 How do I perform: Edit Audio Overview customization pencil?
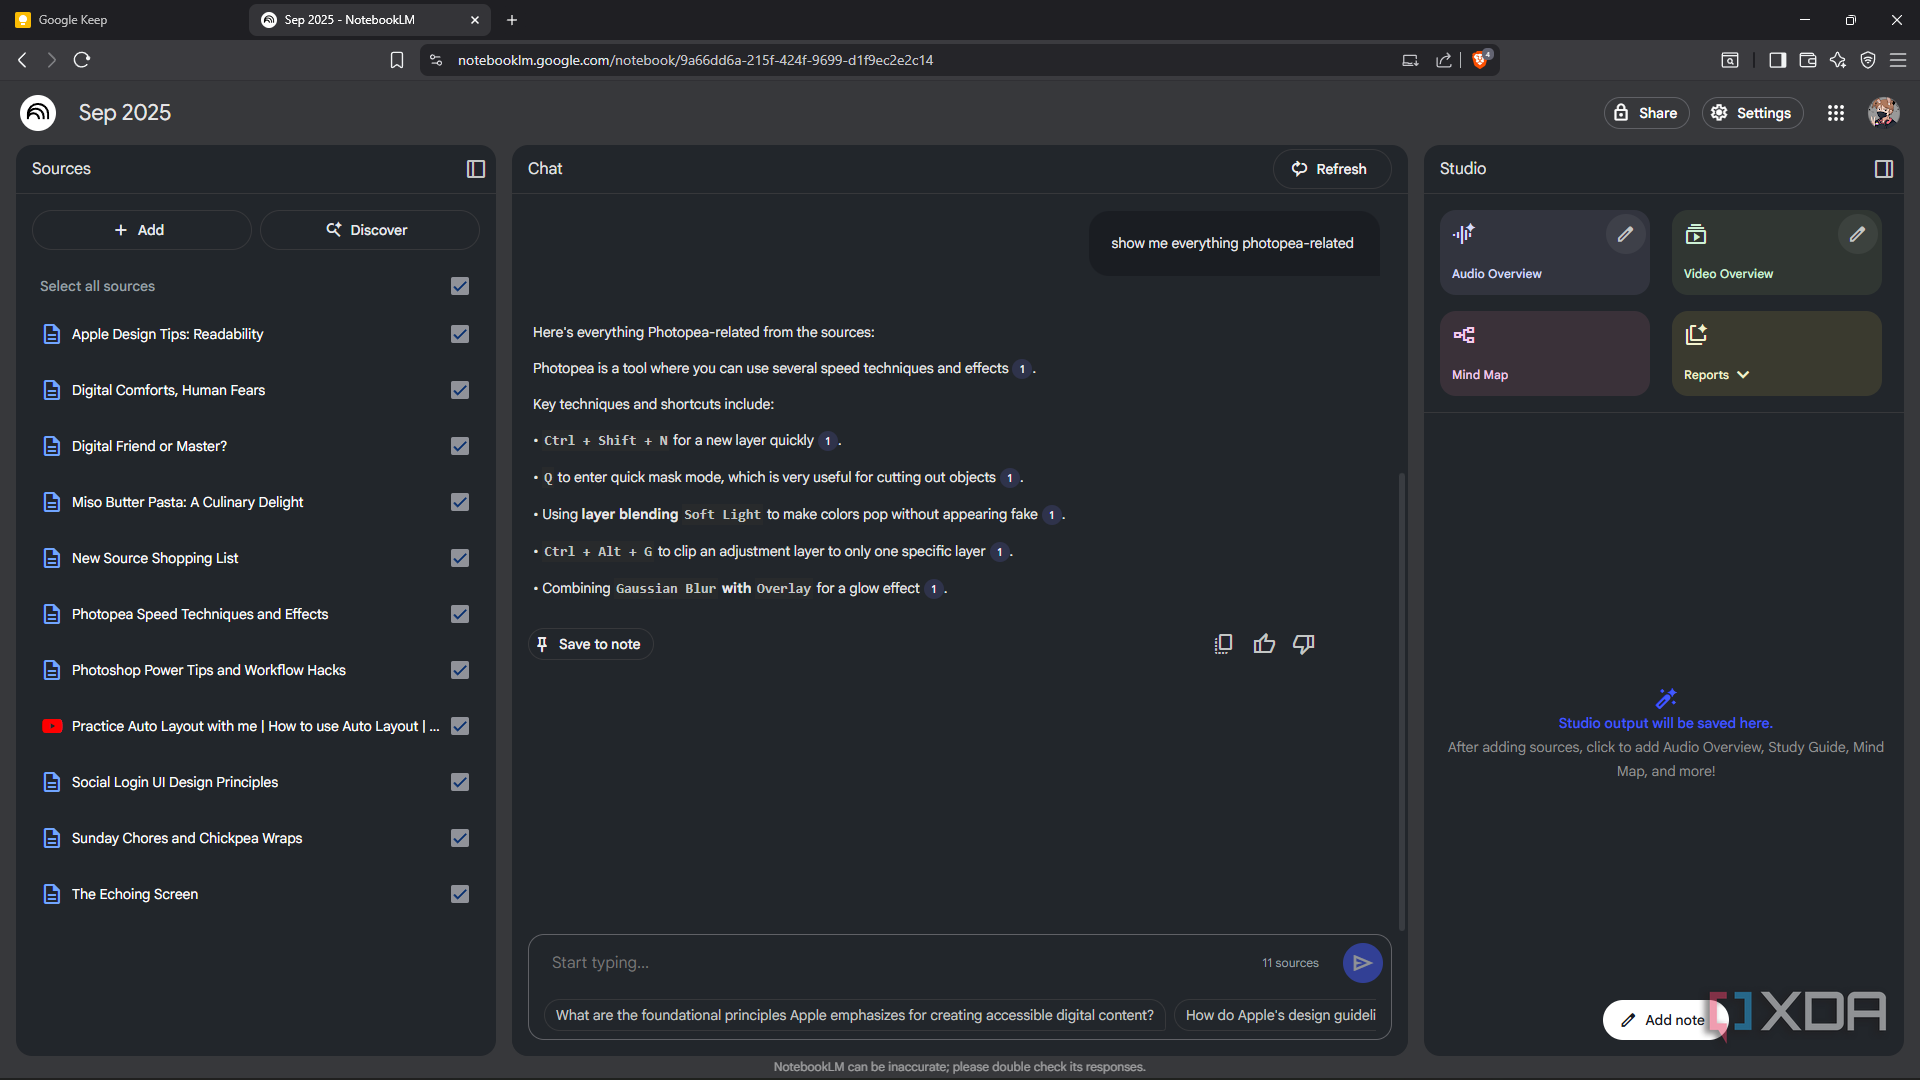[1625, 234]
